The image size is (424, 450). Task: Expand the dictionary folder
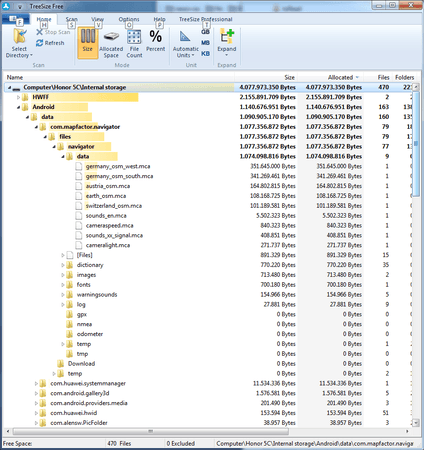pyautogui.click(x=63, y=265)
